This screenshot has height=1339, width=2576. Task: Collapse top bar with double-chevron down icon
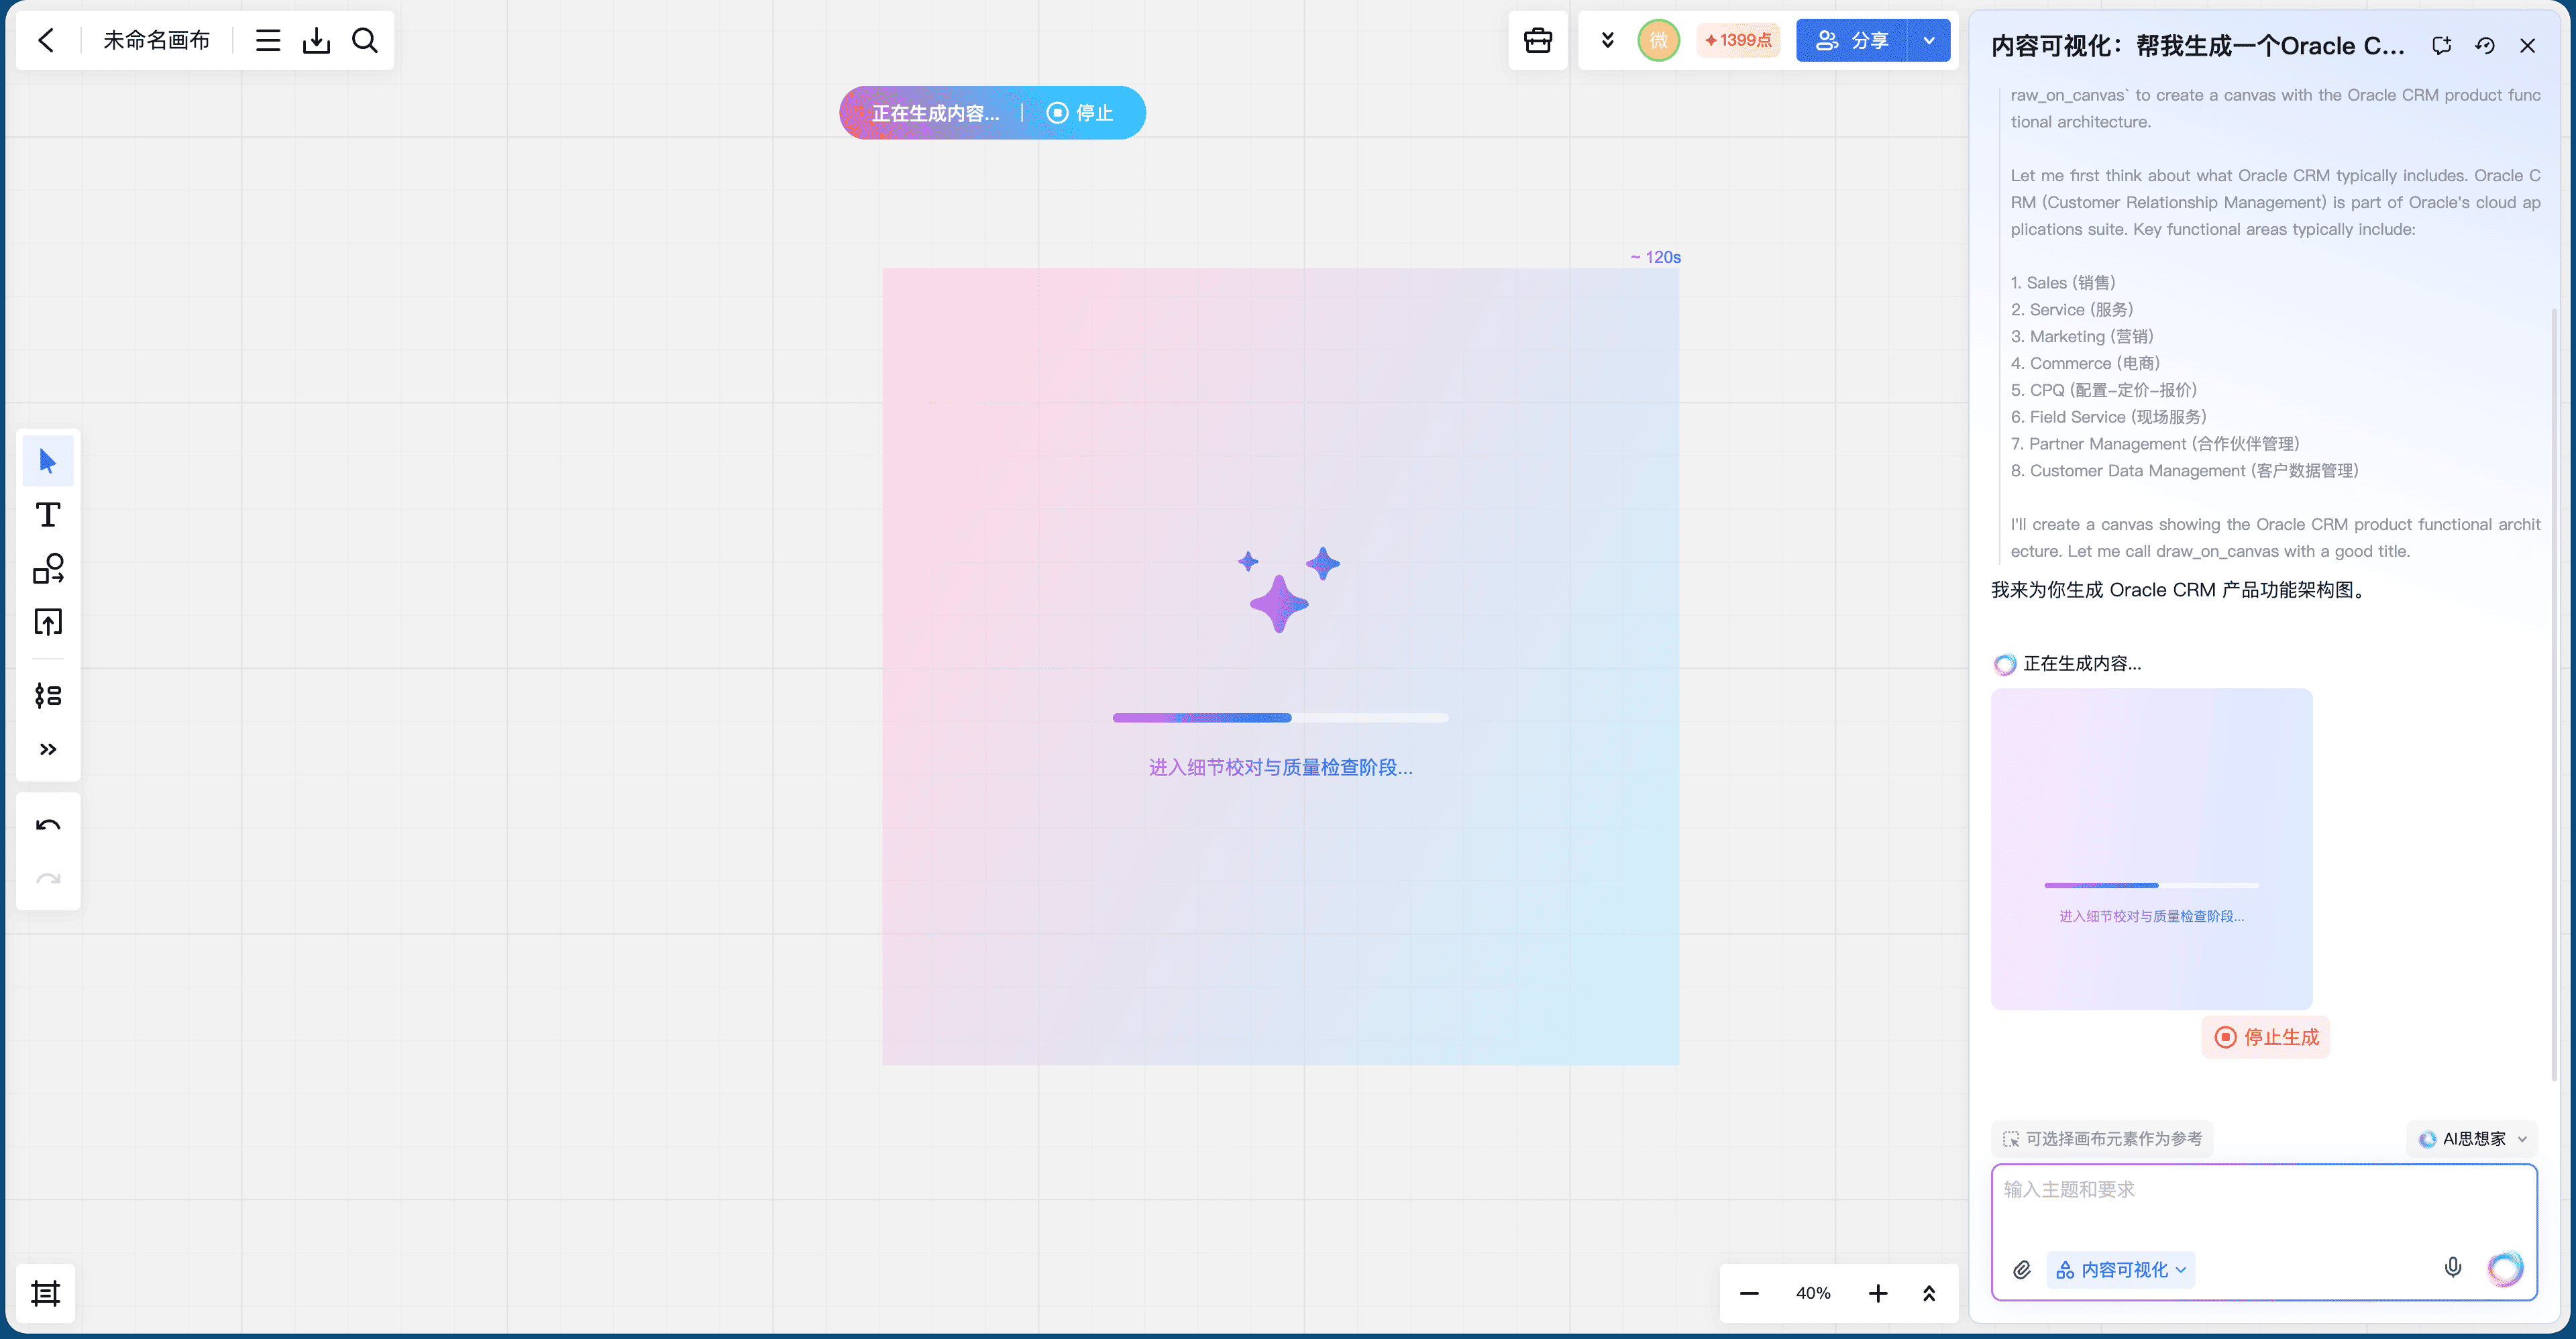pos(1607,40)
